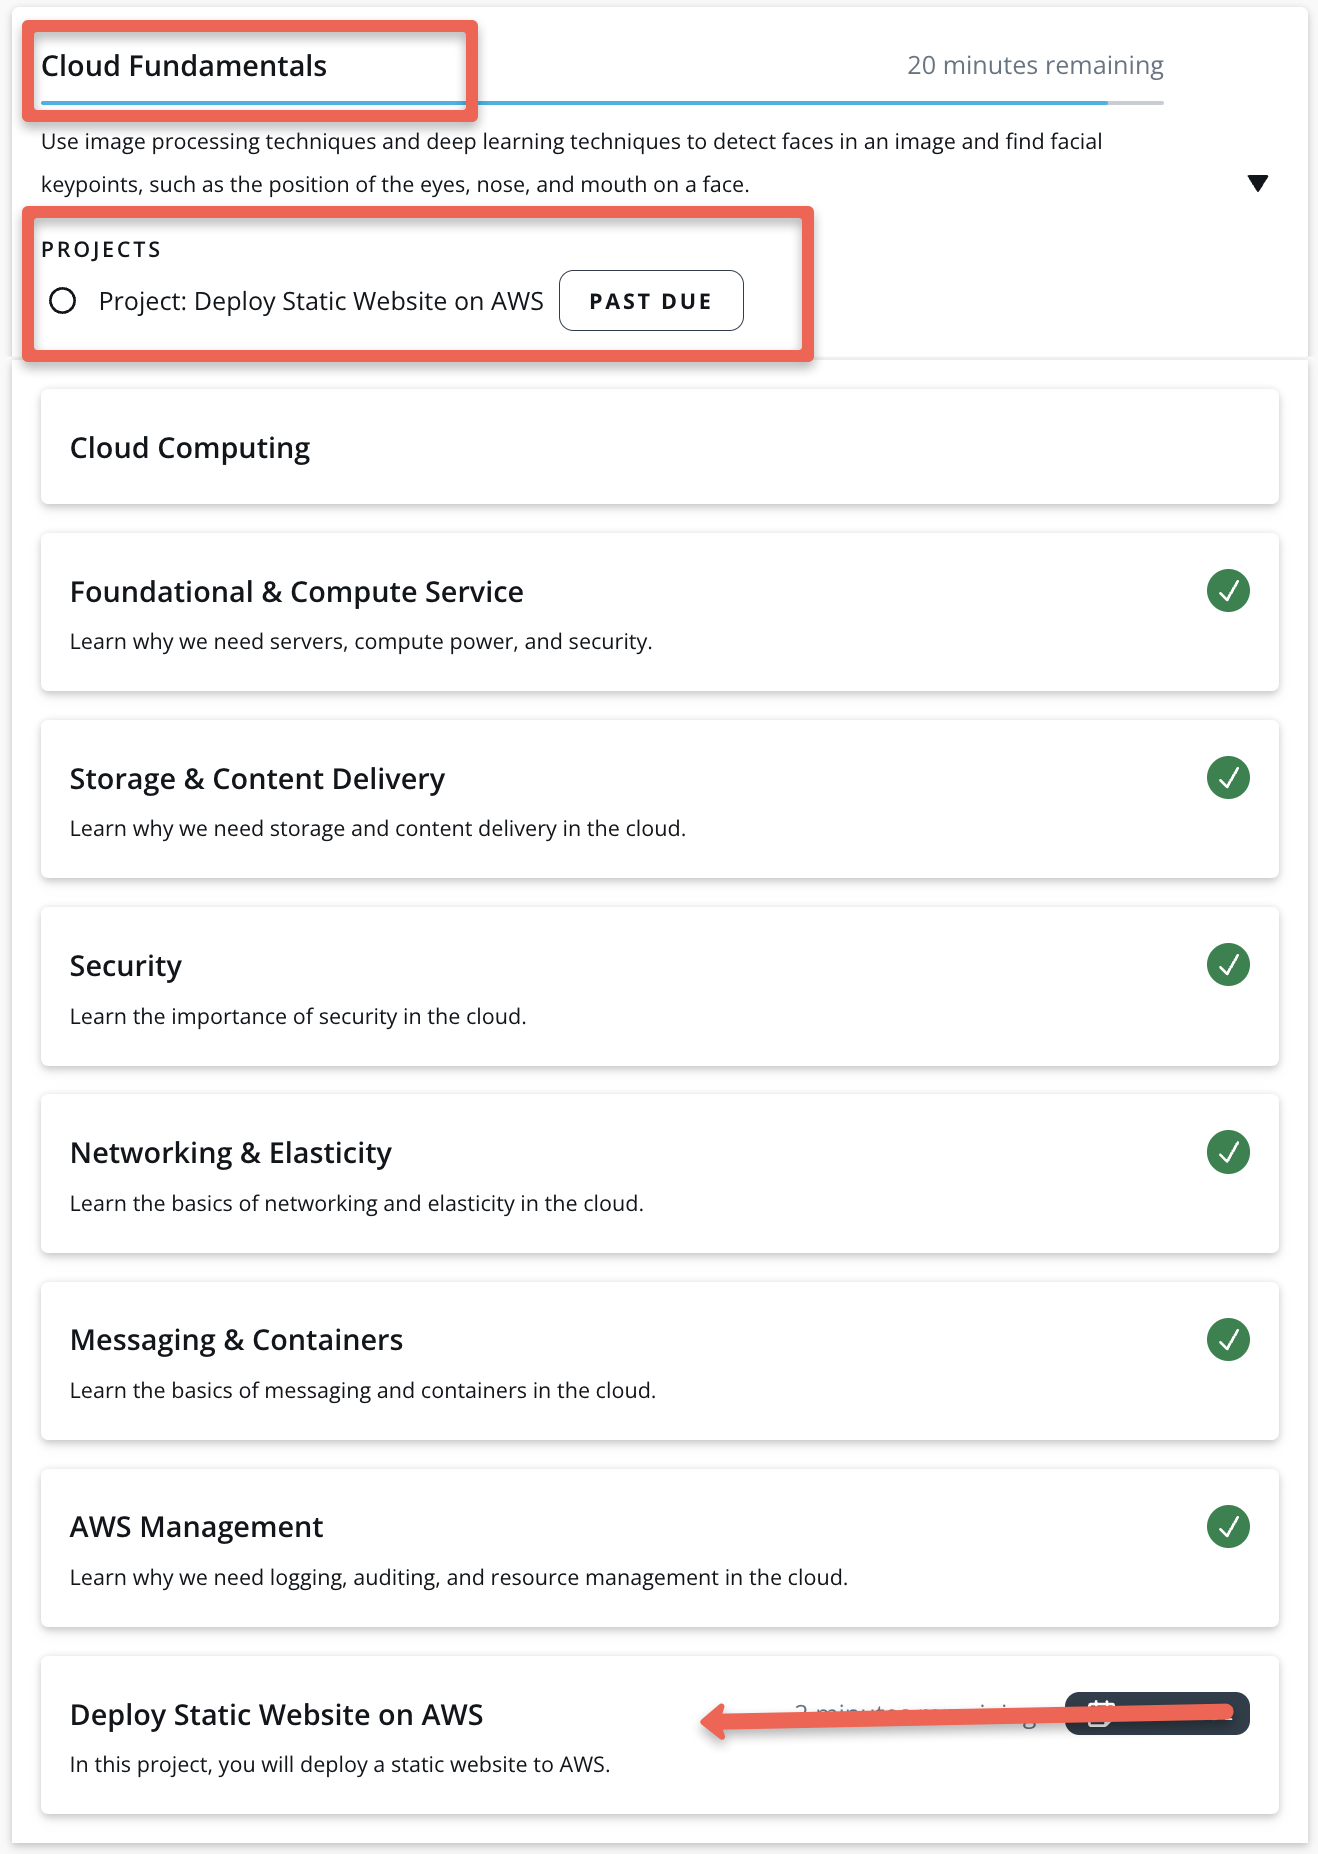Select the project radio circle for Deploy Static Website
This screenshot has width=1318, height=1854.
click(63, 301)
